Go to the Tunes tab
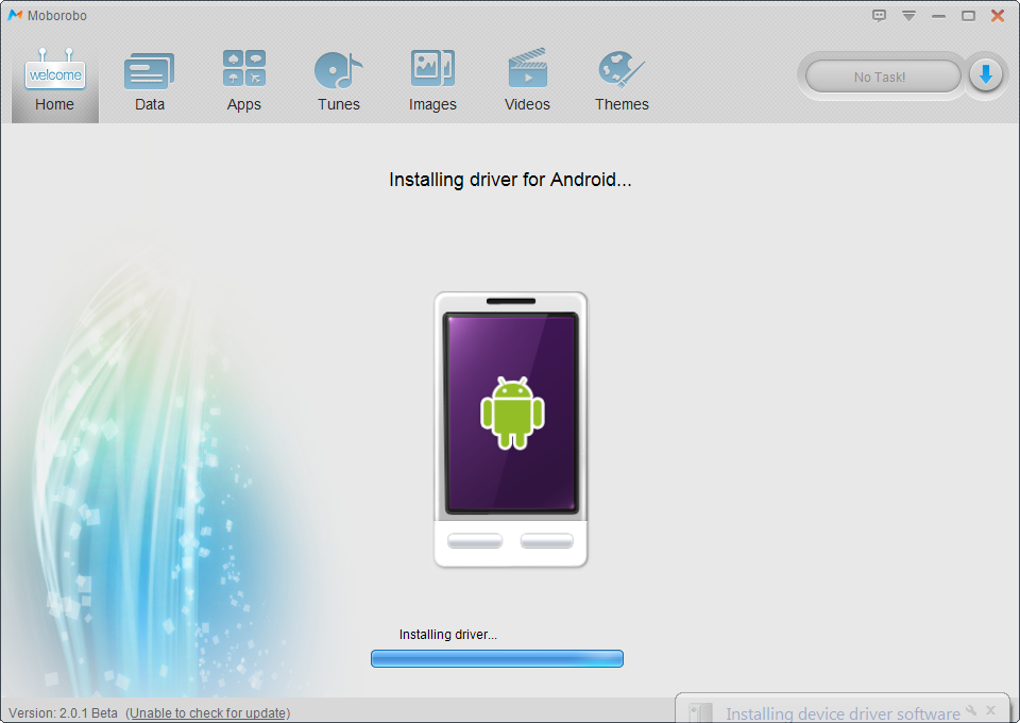The image size is (1020, 723). (338, 81)
